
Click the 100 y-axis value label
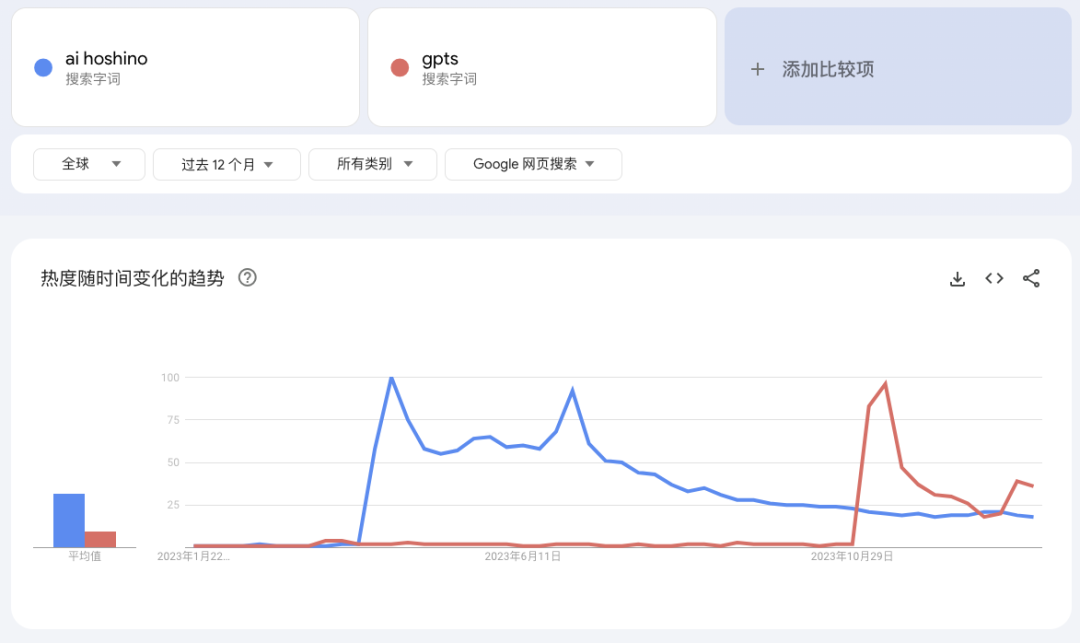pos(170,377)
